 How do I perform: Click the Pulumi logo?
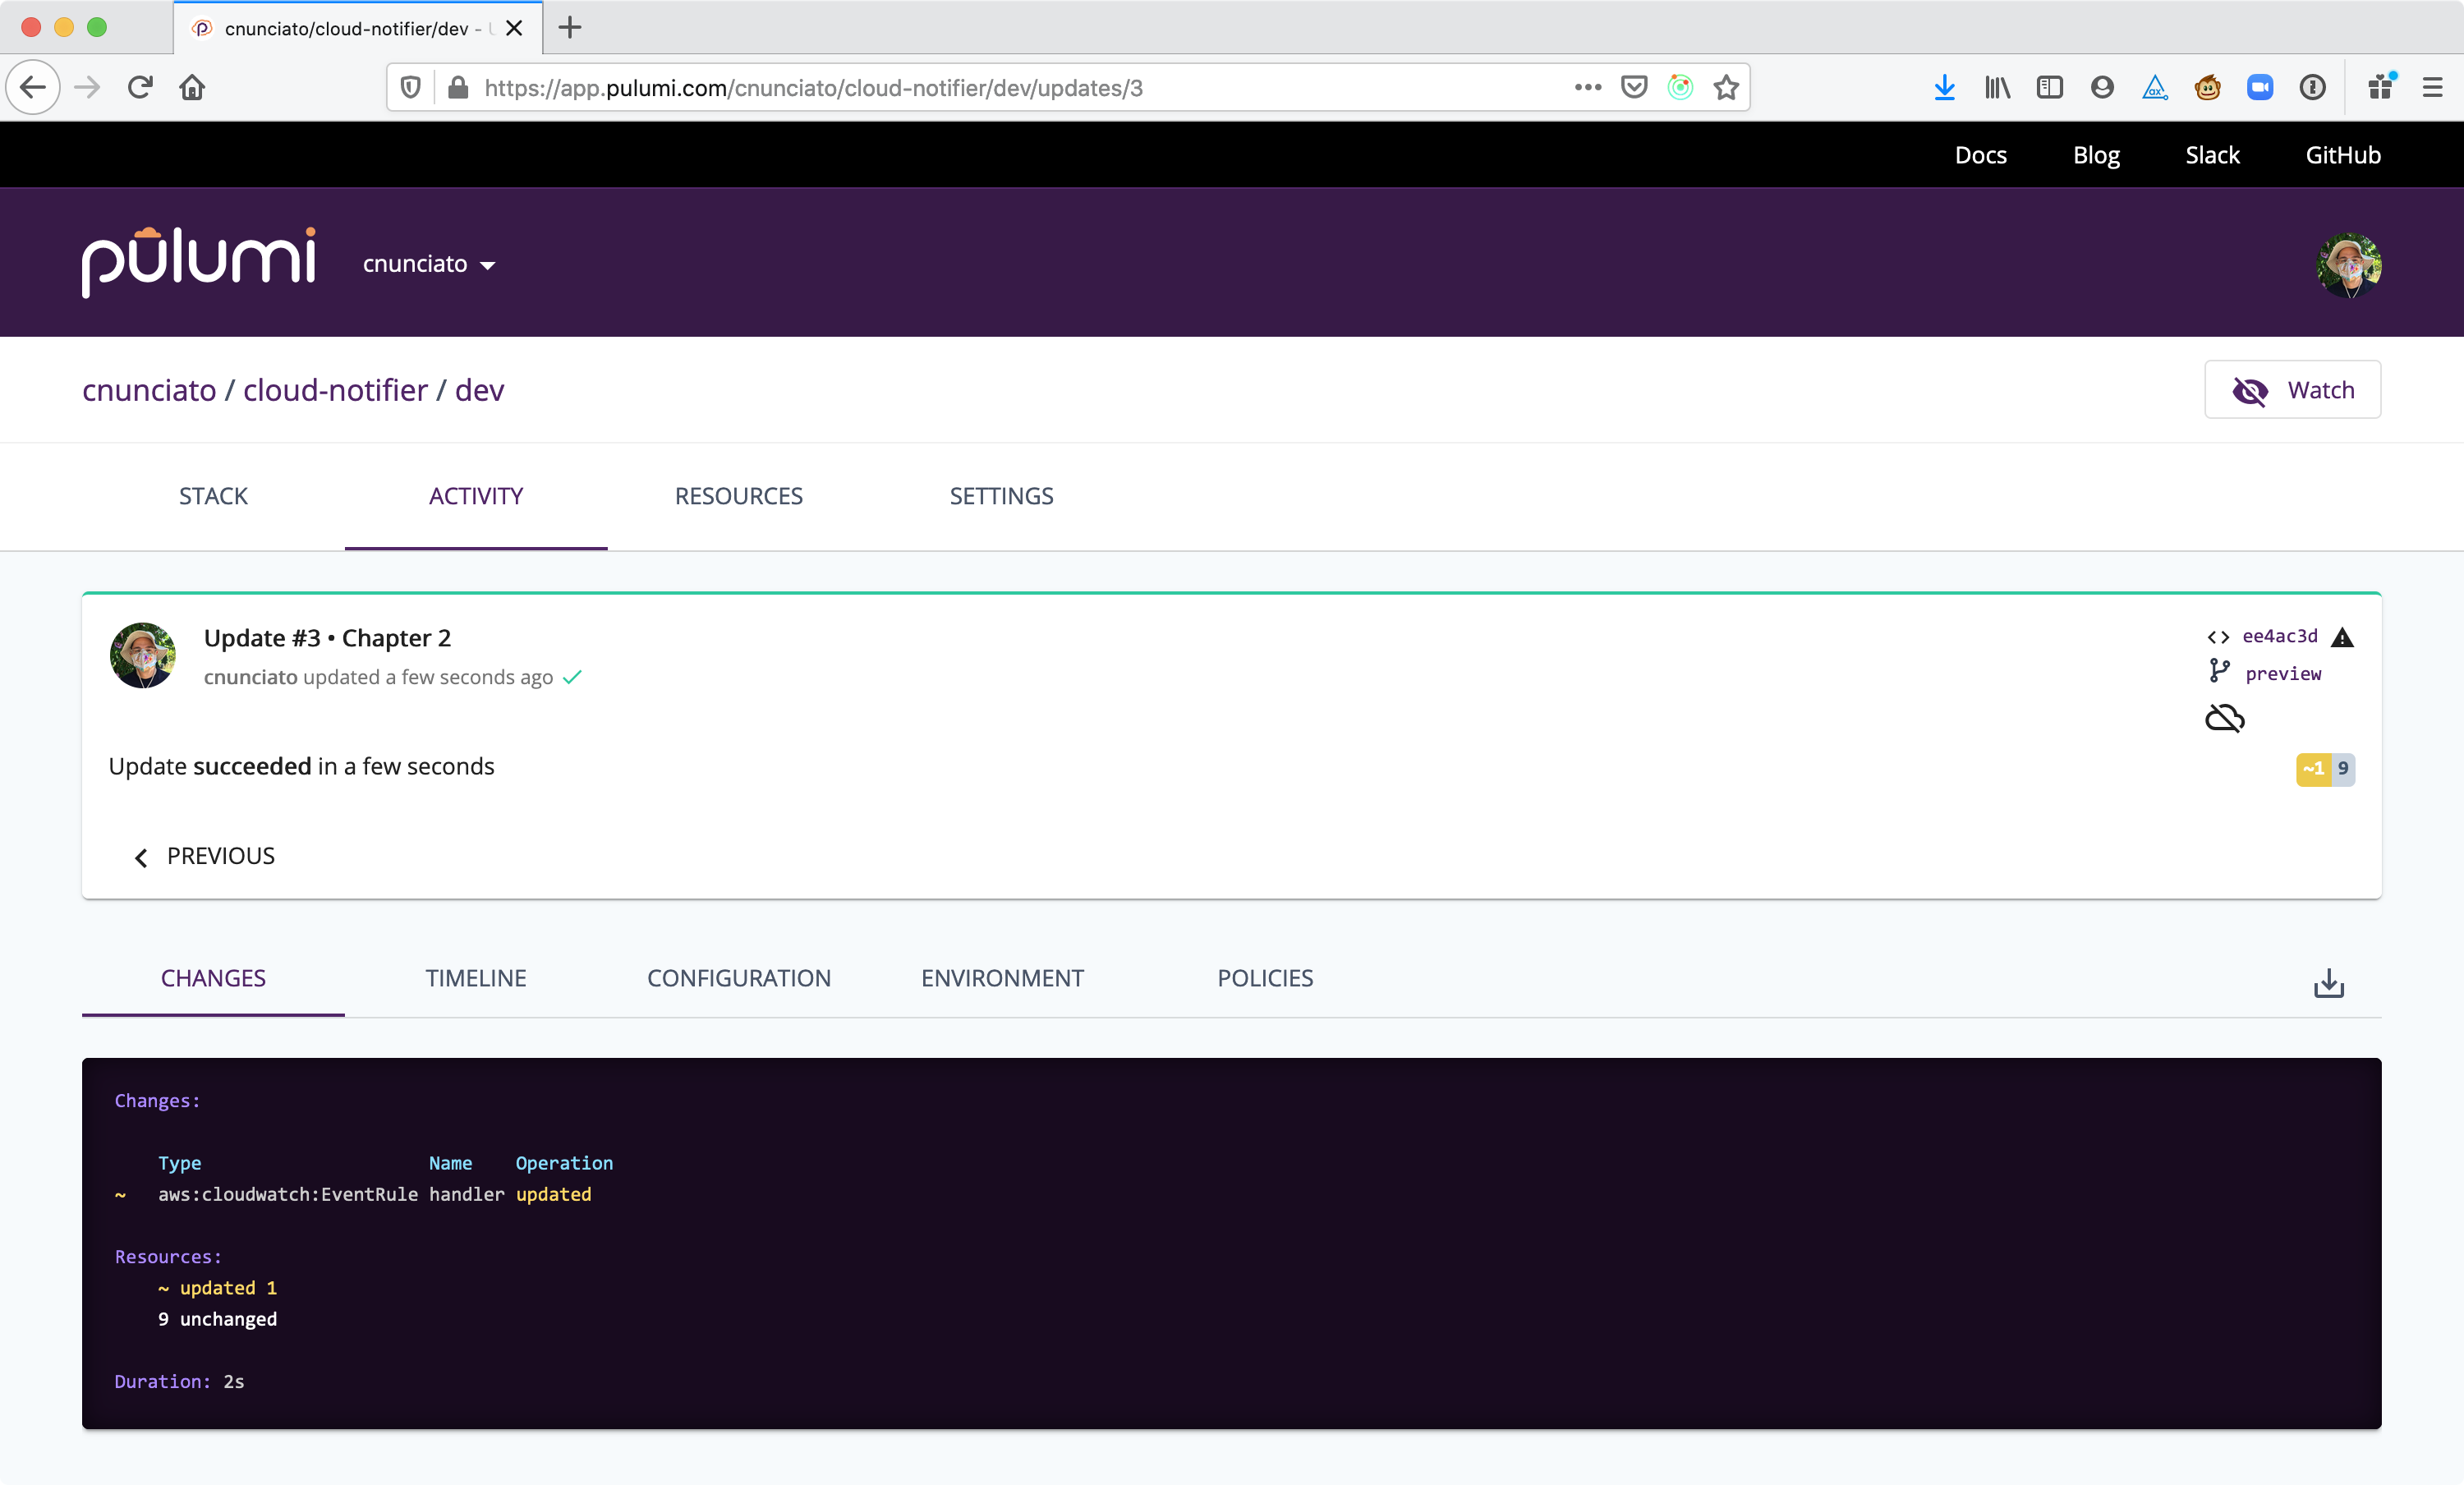coord(199,262)
